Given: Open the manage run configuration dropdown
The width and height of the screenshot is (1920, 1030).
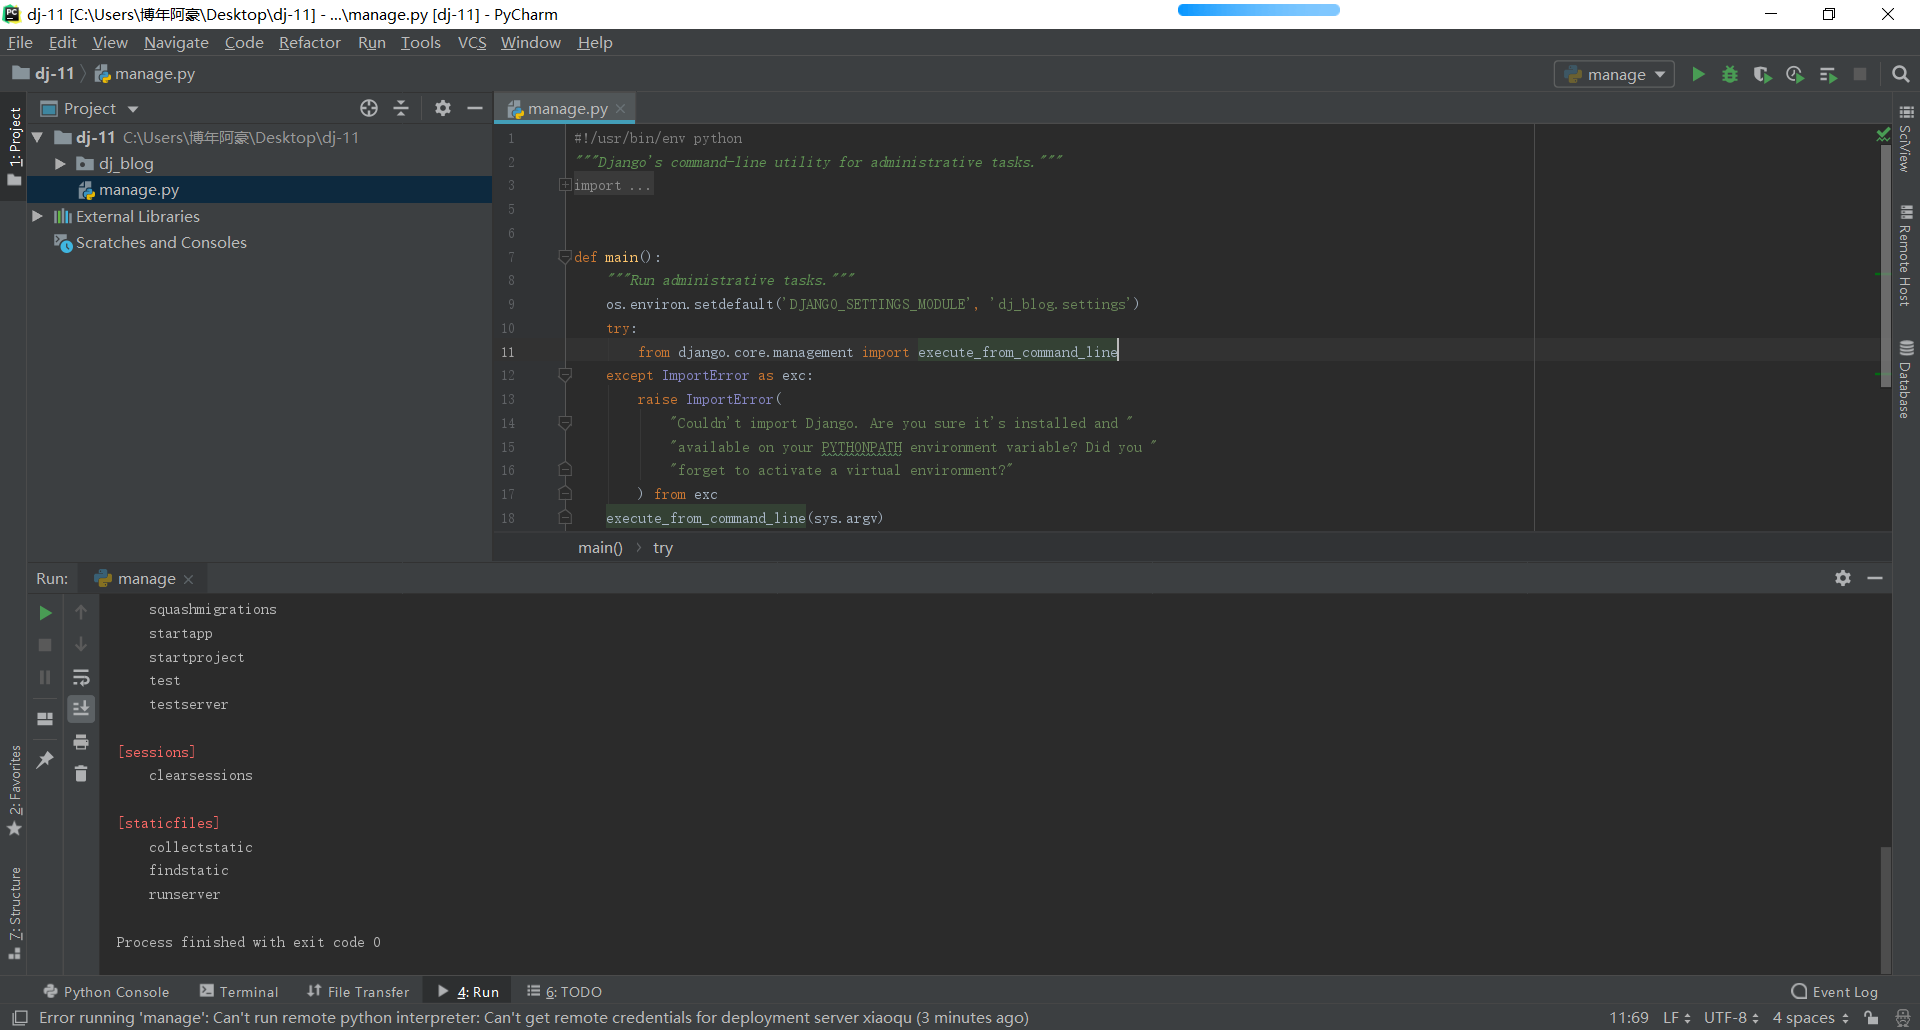Looking at the screenshot, I should (1614, 74).
